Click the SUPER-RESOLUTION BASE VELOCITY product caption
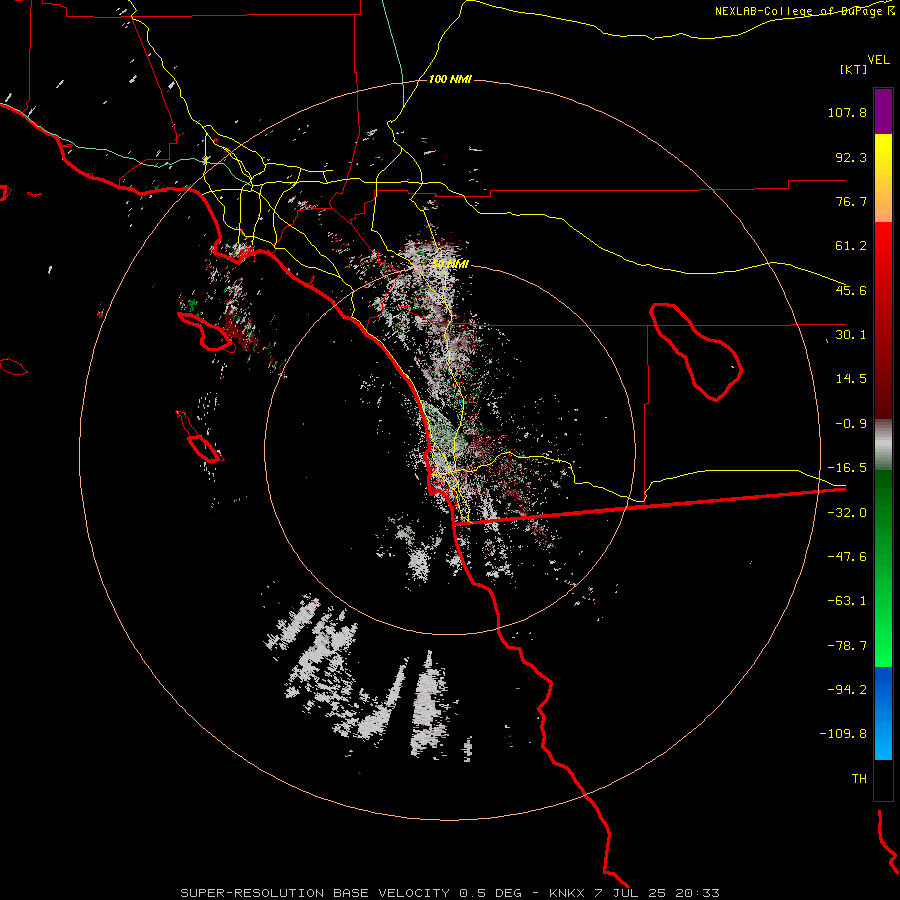This screenshot has height=900, width=900. click(315, 893)
